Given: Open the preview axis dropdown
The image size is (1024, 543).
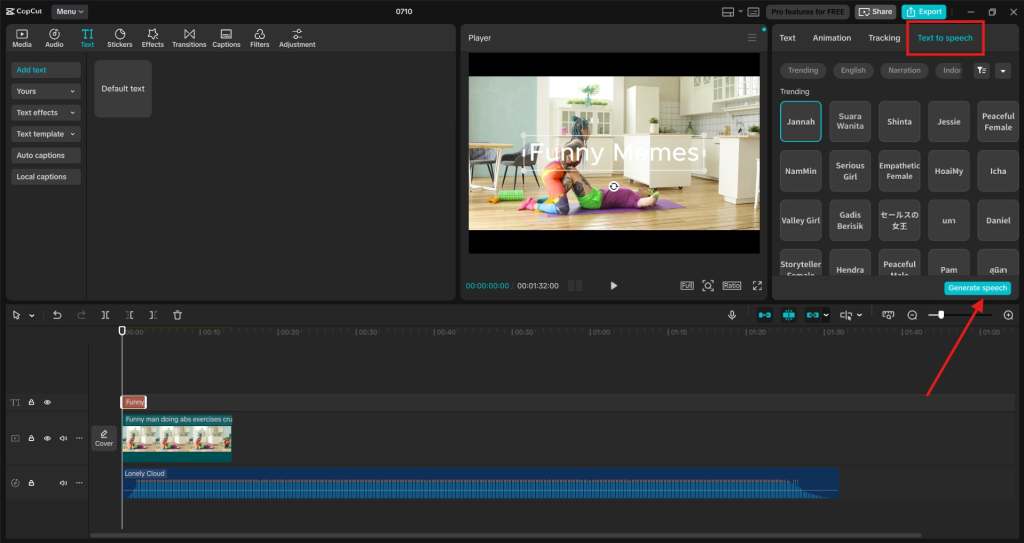Looking at the screenshot, I should (x=859, y=315).
